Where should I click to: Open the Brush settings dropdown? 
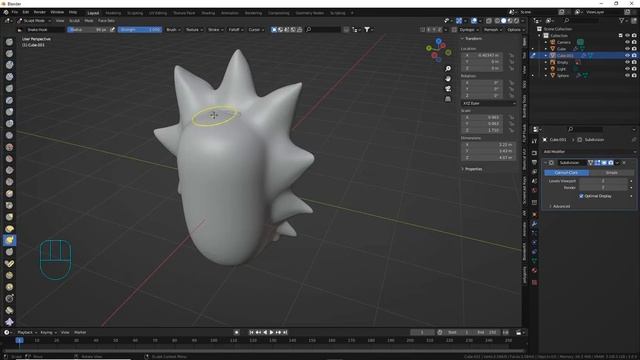(x=173, y=30)
